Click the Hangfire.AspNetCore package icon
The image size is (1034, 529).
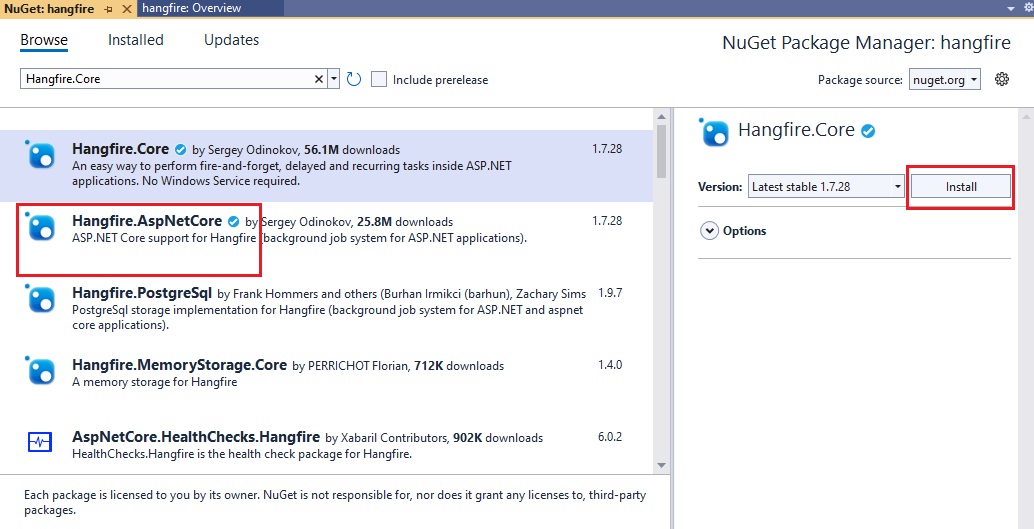click(x=42, y=228)
